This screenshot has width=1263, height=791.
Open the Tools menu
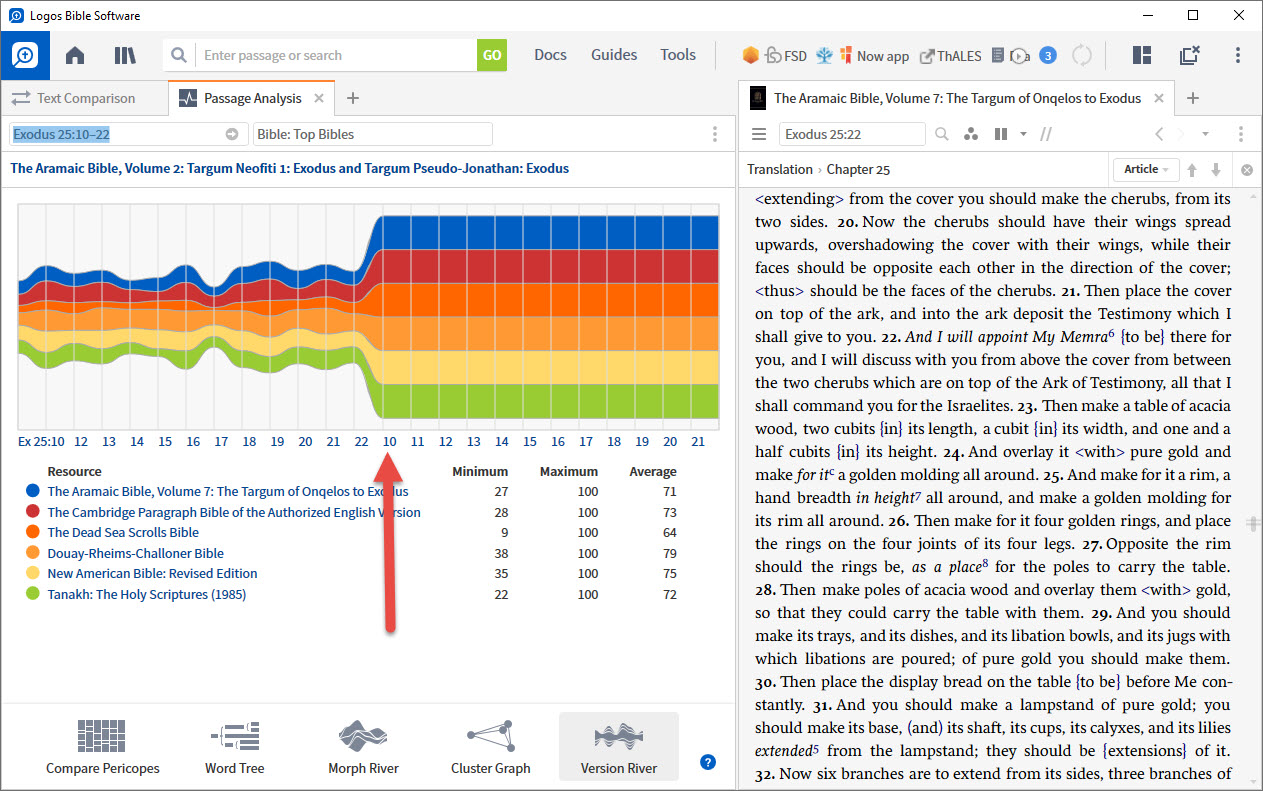pyautogui.click(x=678, y=55)
